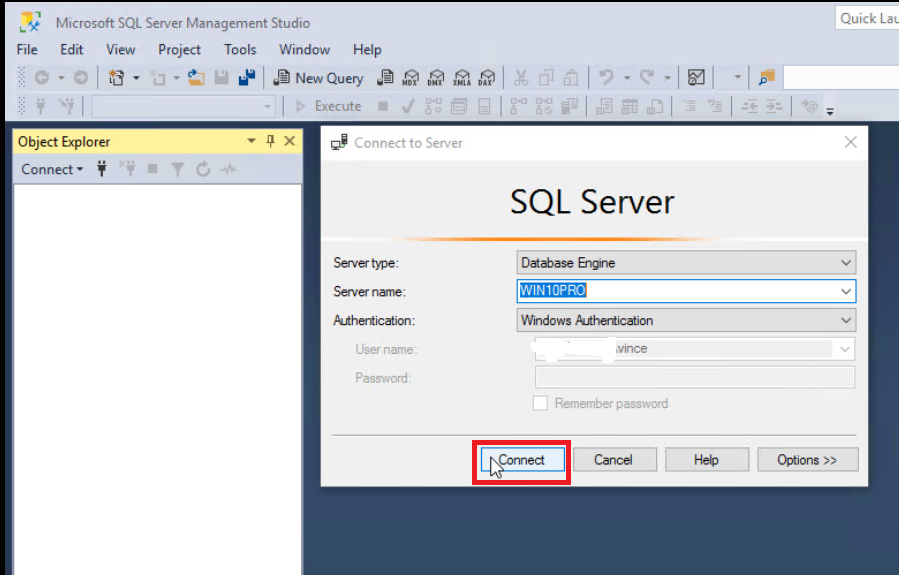Open the File menu

27,50
